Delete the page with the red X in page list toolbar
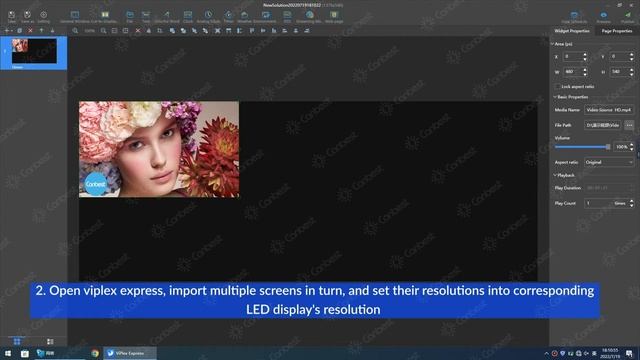 (x=30, y=31)
